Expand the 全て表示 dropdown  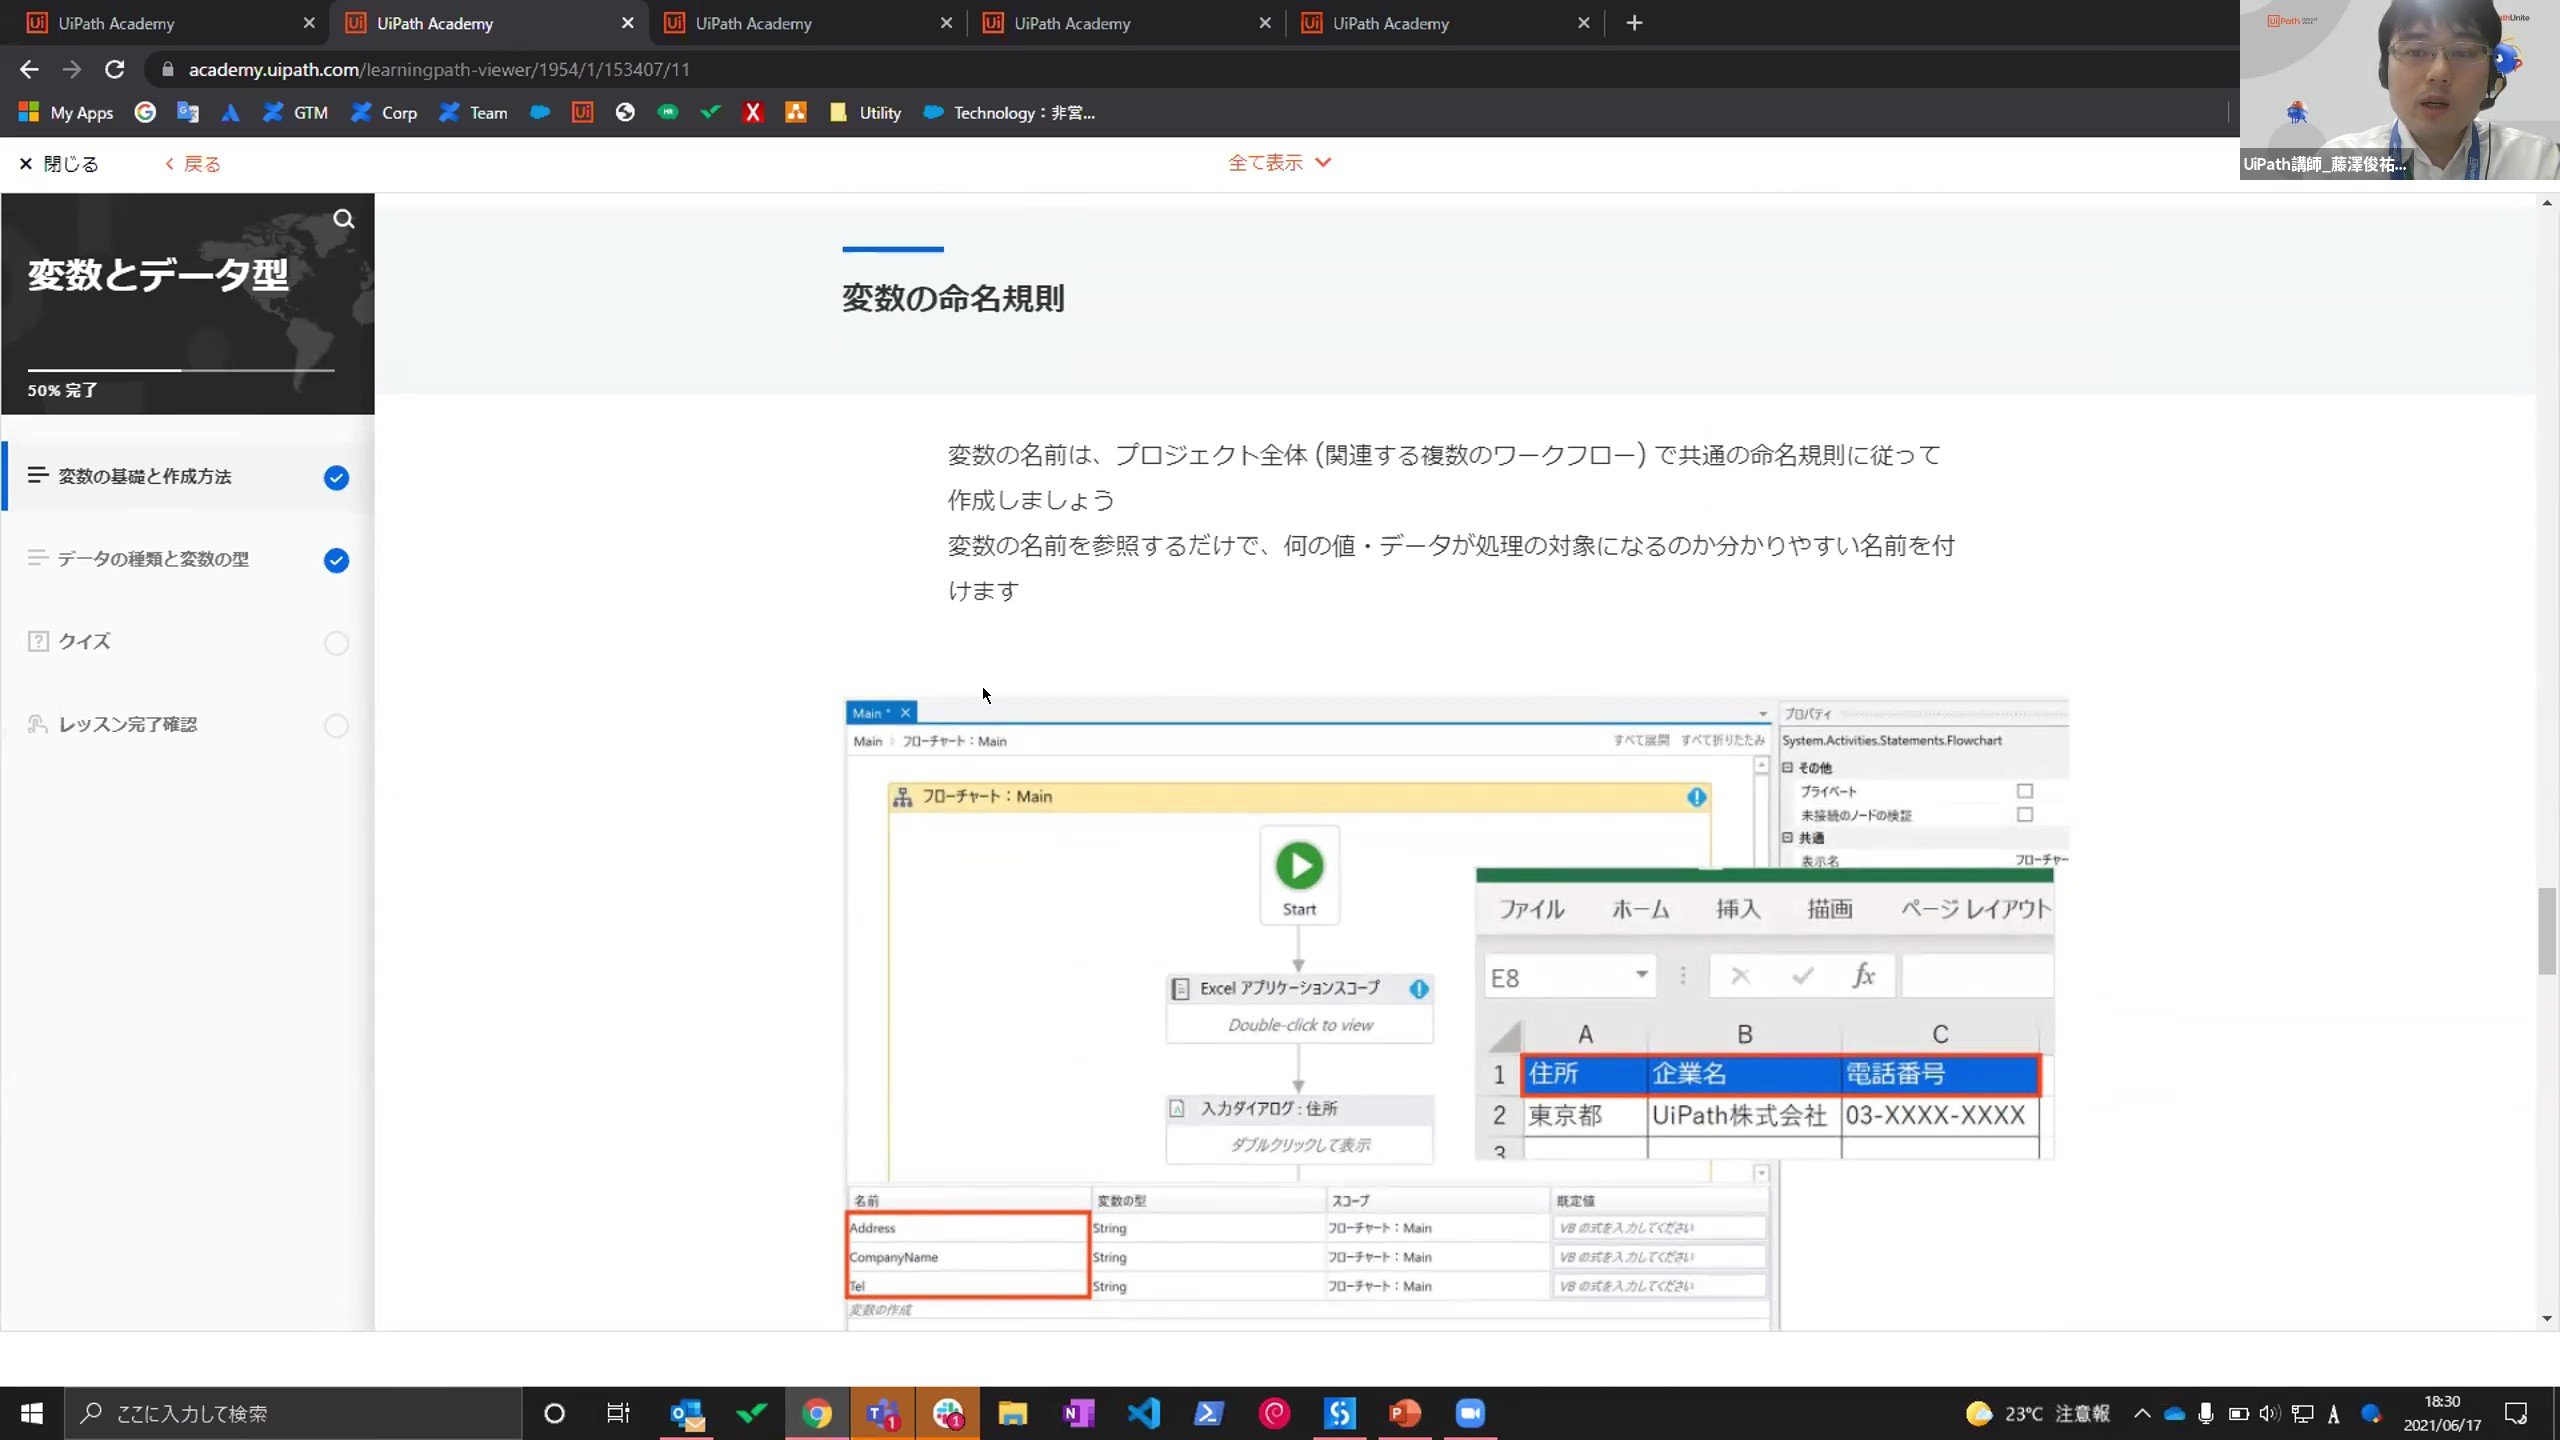tap(1279, 163)
